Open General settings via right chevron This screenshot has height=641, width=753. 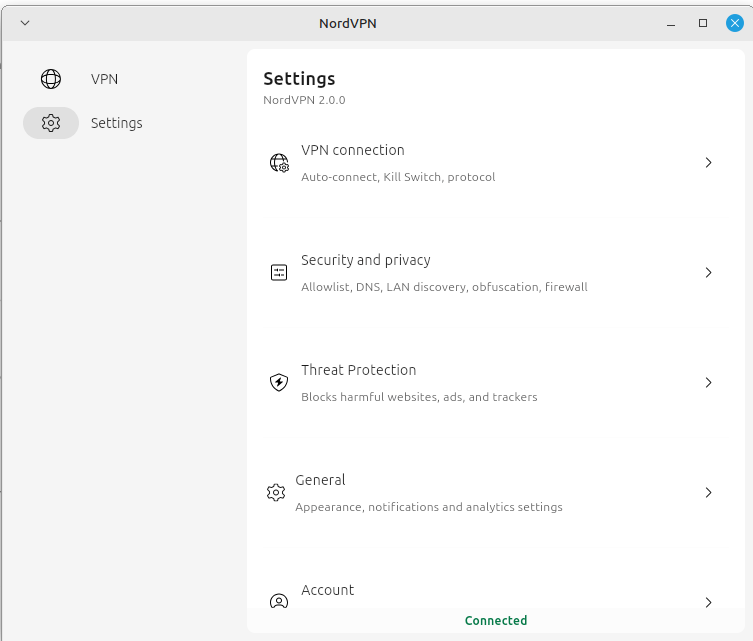click(708, 493)
